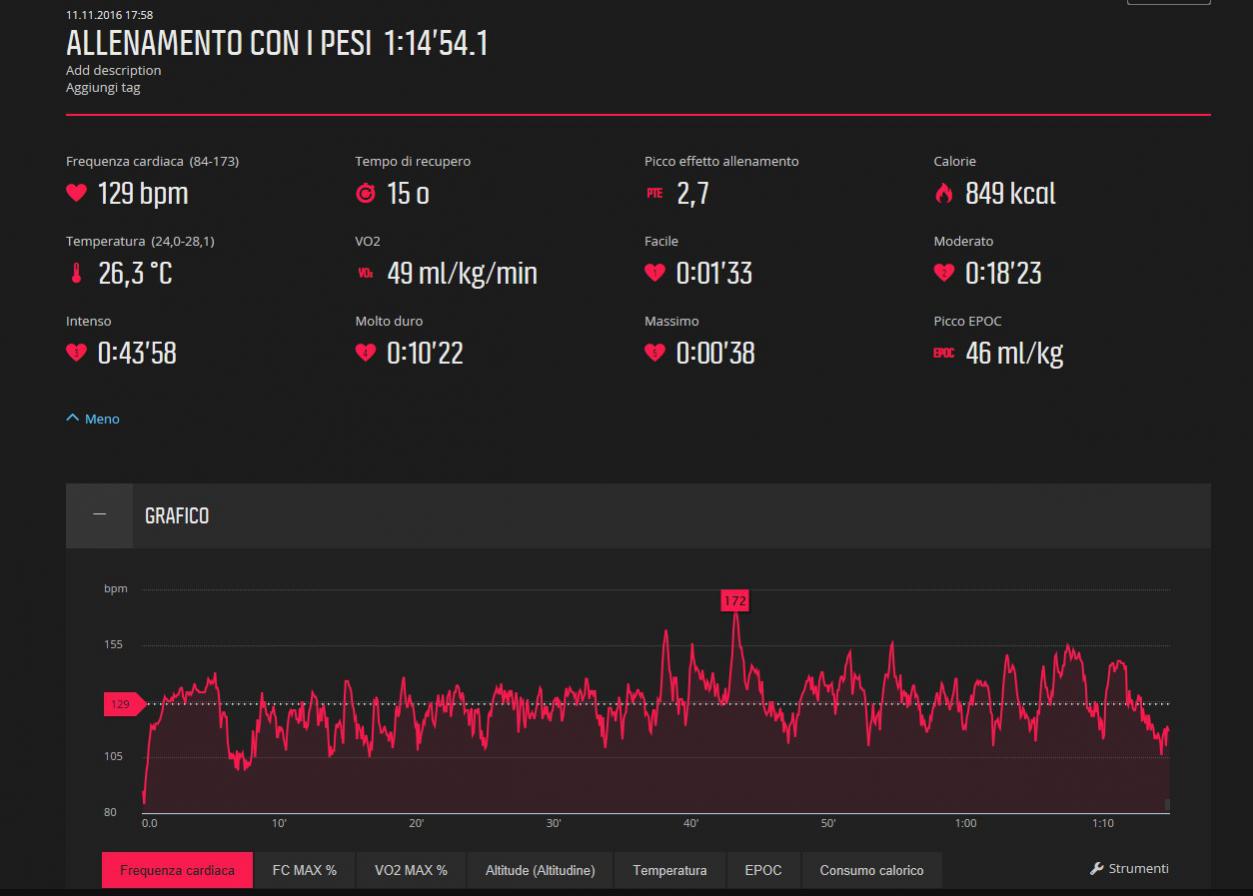
Task: Click the flame calories icon
Action: pos(943,194)
